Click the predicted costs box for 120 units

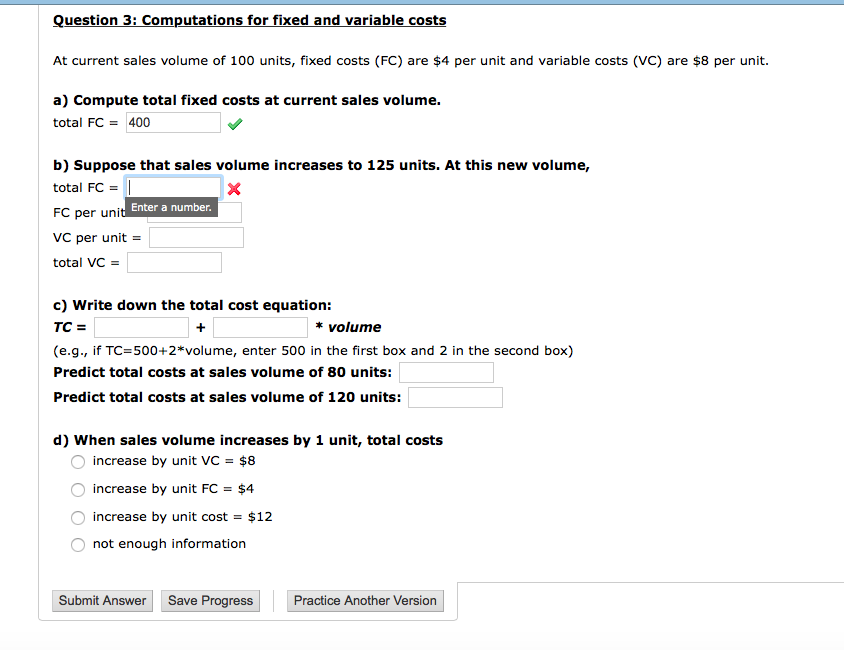(x=454, y=396)
